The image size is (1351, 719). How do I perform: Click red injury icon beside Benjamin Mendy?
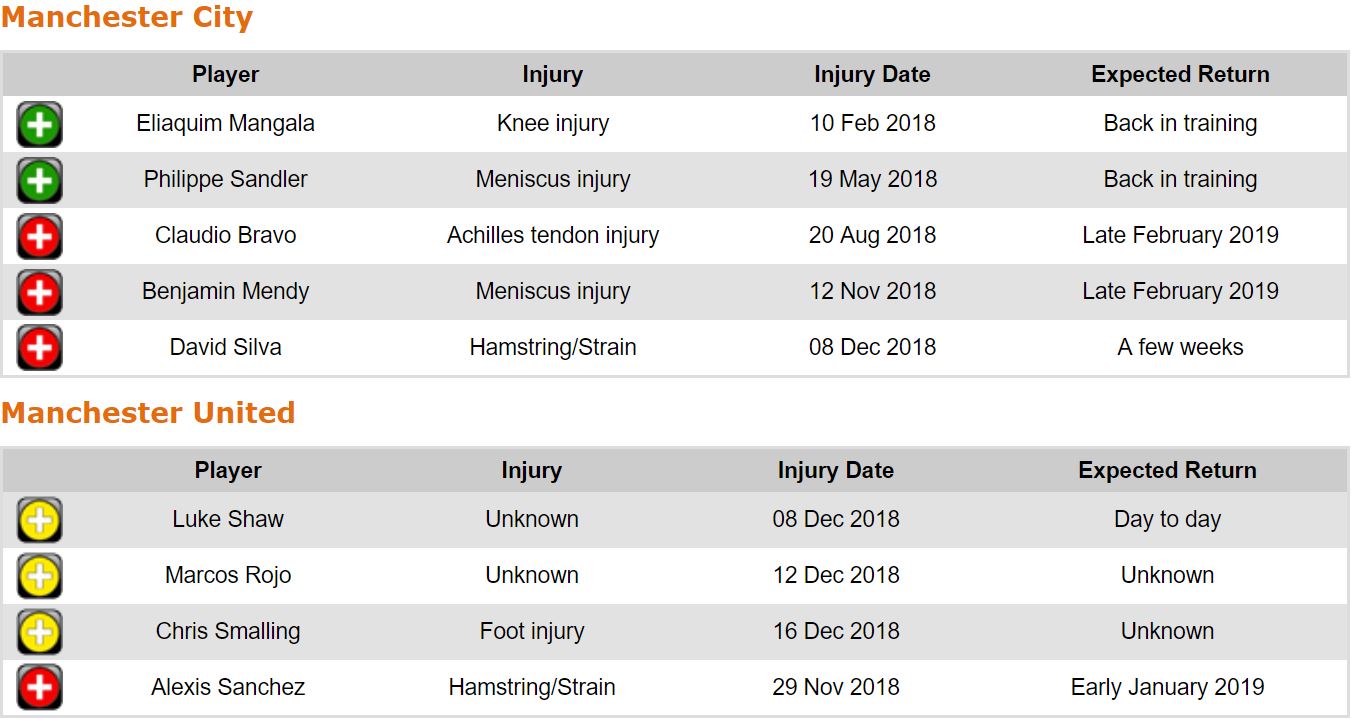click(39, 293)
